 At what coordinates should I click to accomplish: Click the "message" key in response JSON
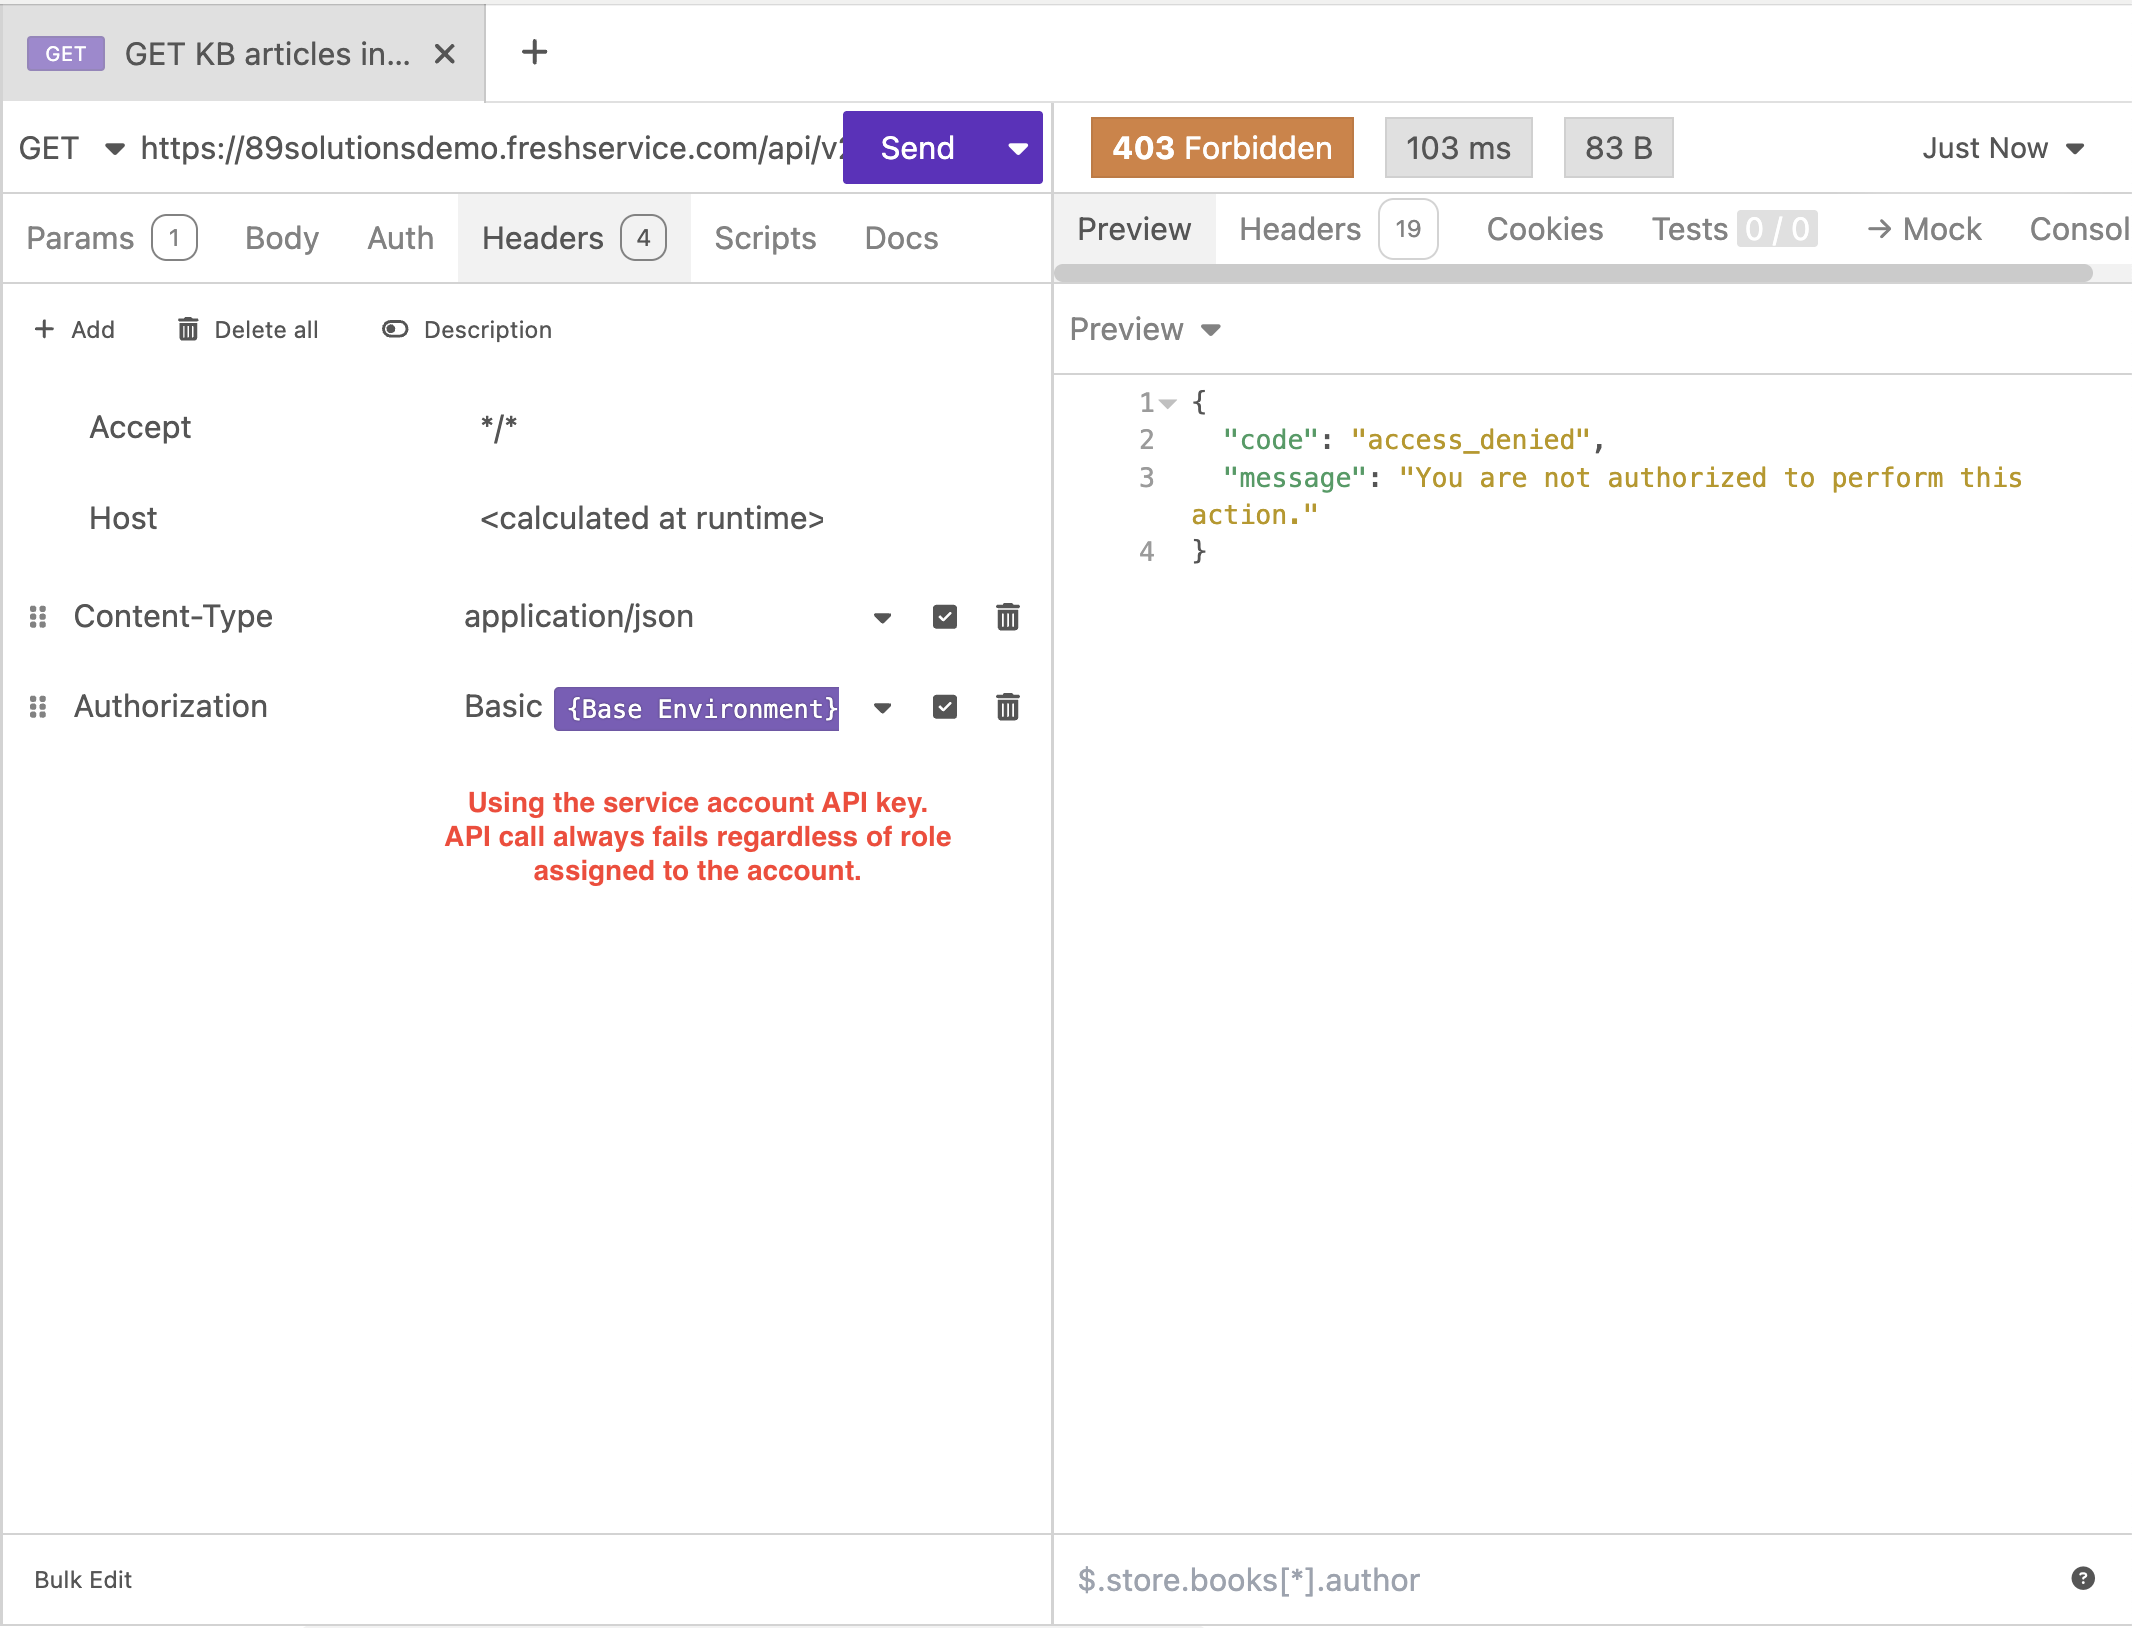pos(1294,478)
